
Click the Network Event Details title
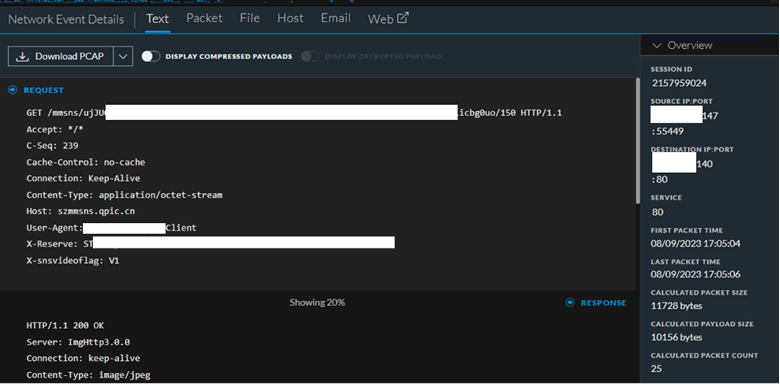click(x=66, y=19)
